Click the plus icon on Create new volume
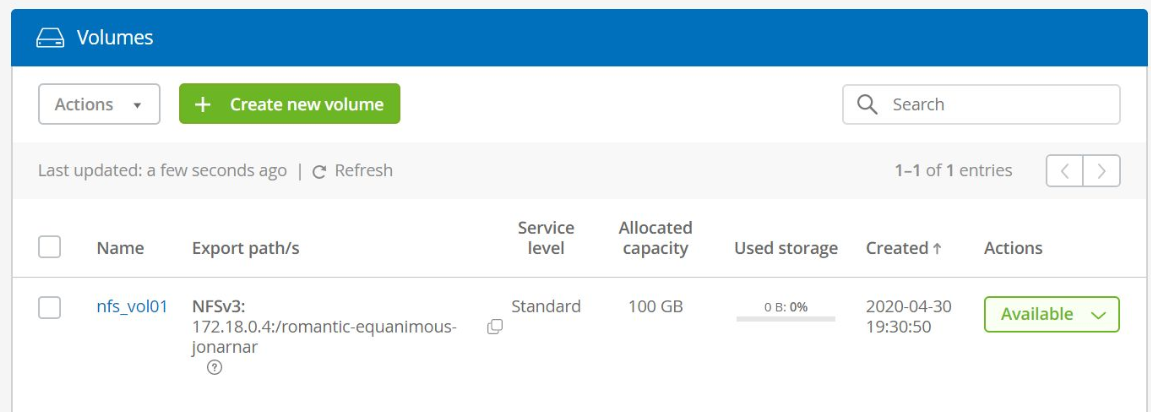Viewport: 1151px width, 412px height. coord(203,104)
